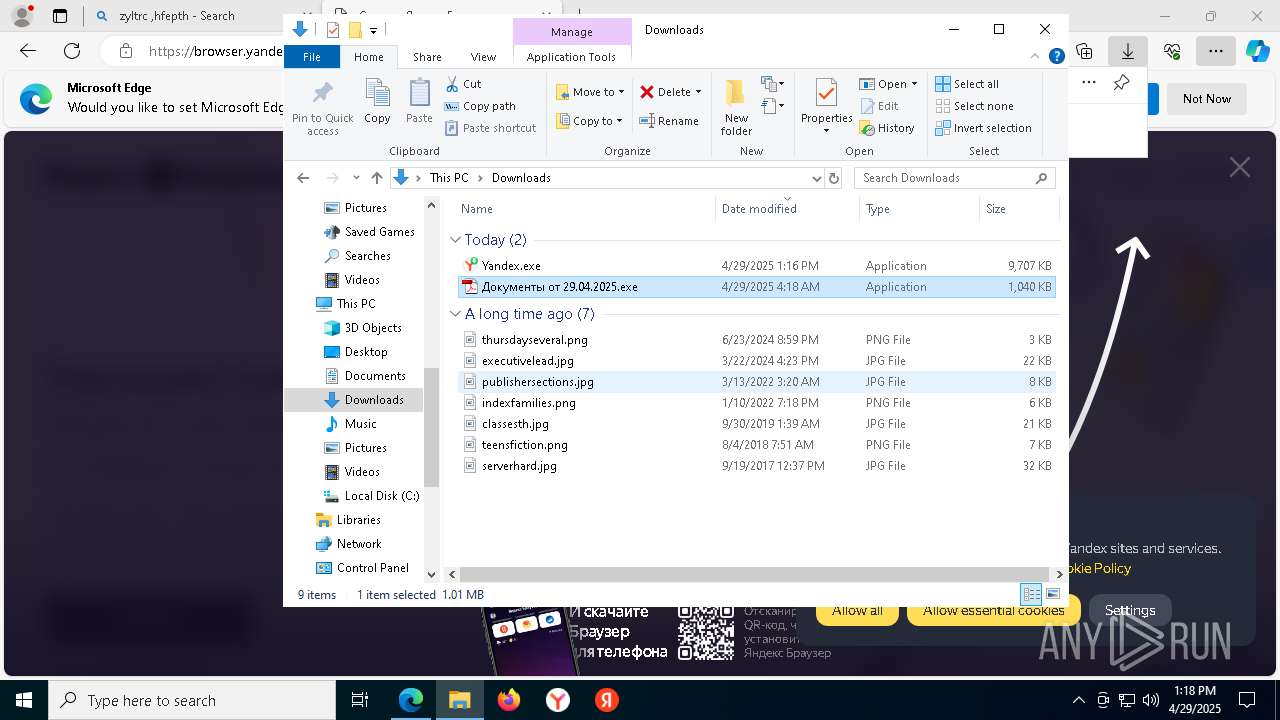Click the horizontal scrollbar in file list
Image resolution: width=1280 pixels, height=720 pixels.
click(x=755, y=574)
